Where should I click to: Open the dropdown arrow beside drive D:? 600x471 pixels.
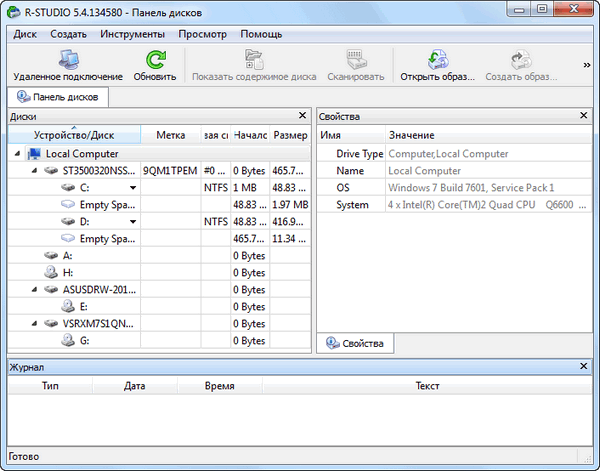click(x=132, y=222)
